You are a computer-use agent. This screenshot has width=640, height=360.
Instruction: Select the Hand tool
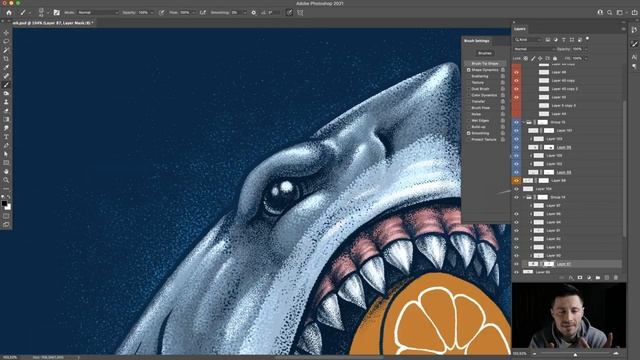coord(6,171)
